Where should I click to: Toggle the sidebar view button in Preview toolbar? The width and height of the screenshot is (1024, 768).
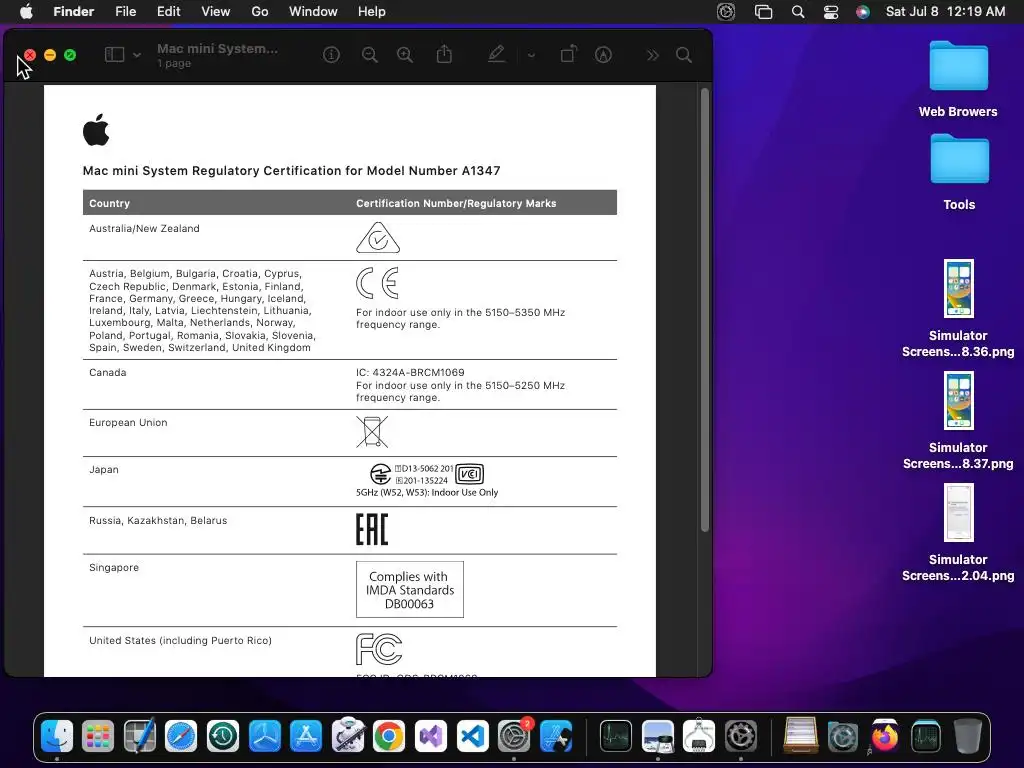click(114, 55)
